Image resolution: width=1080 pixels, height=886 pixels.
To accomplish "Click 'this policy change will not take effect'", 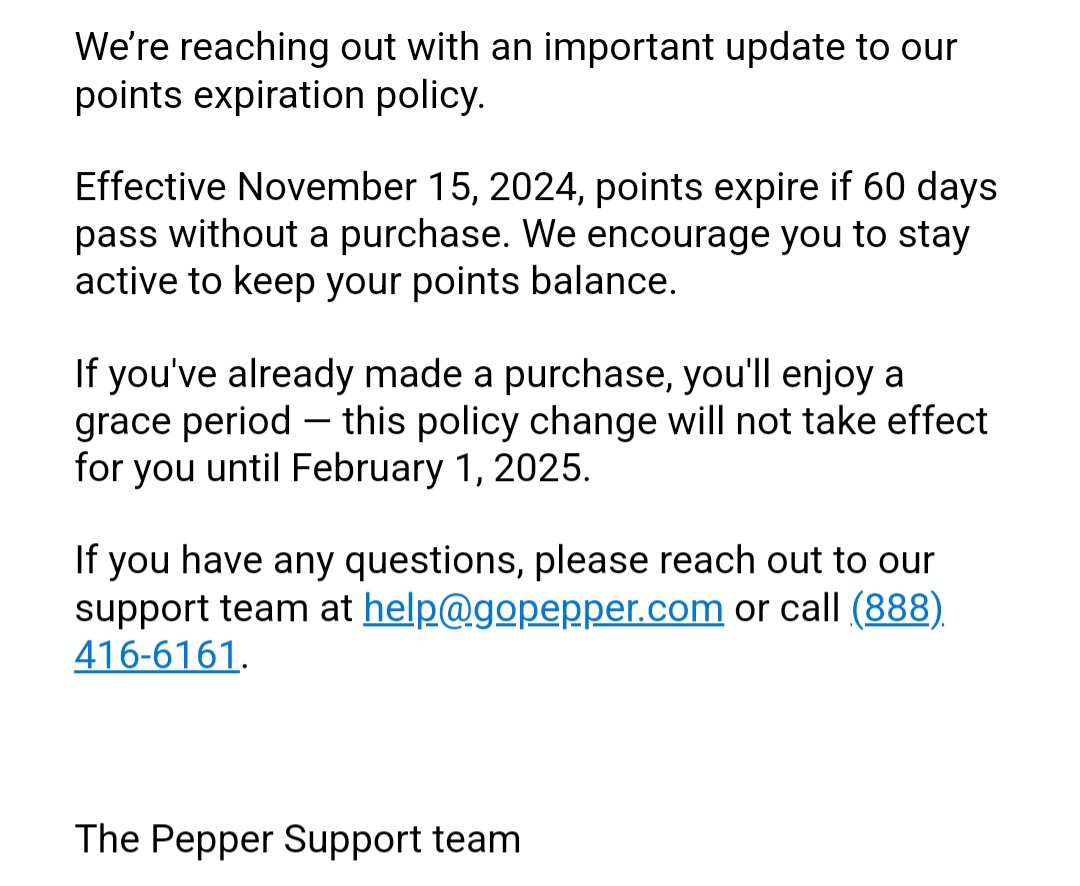I will click(x=665, y=421).
